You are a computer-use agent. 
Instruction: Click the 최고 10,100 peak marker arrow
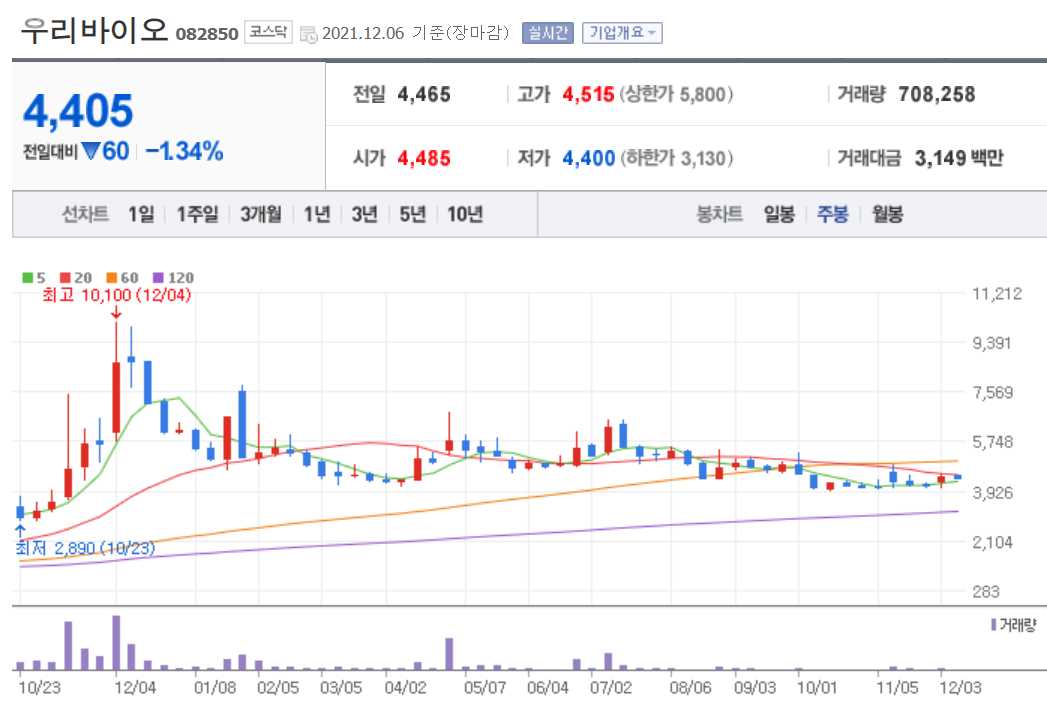(x=118, y=312)
